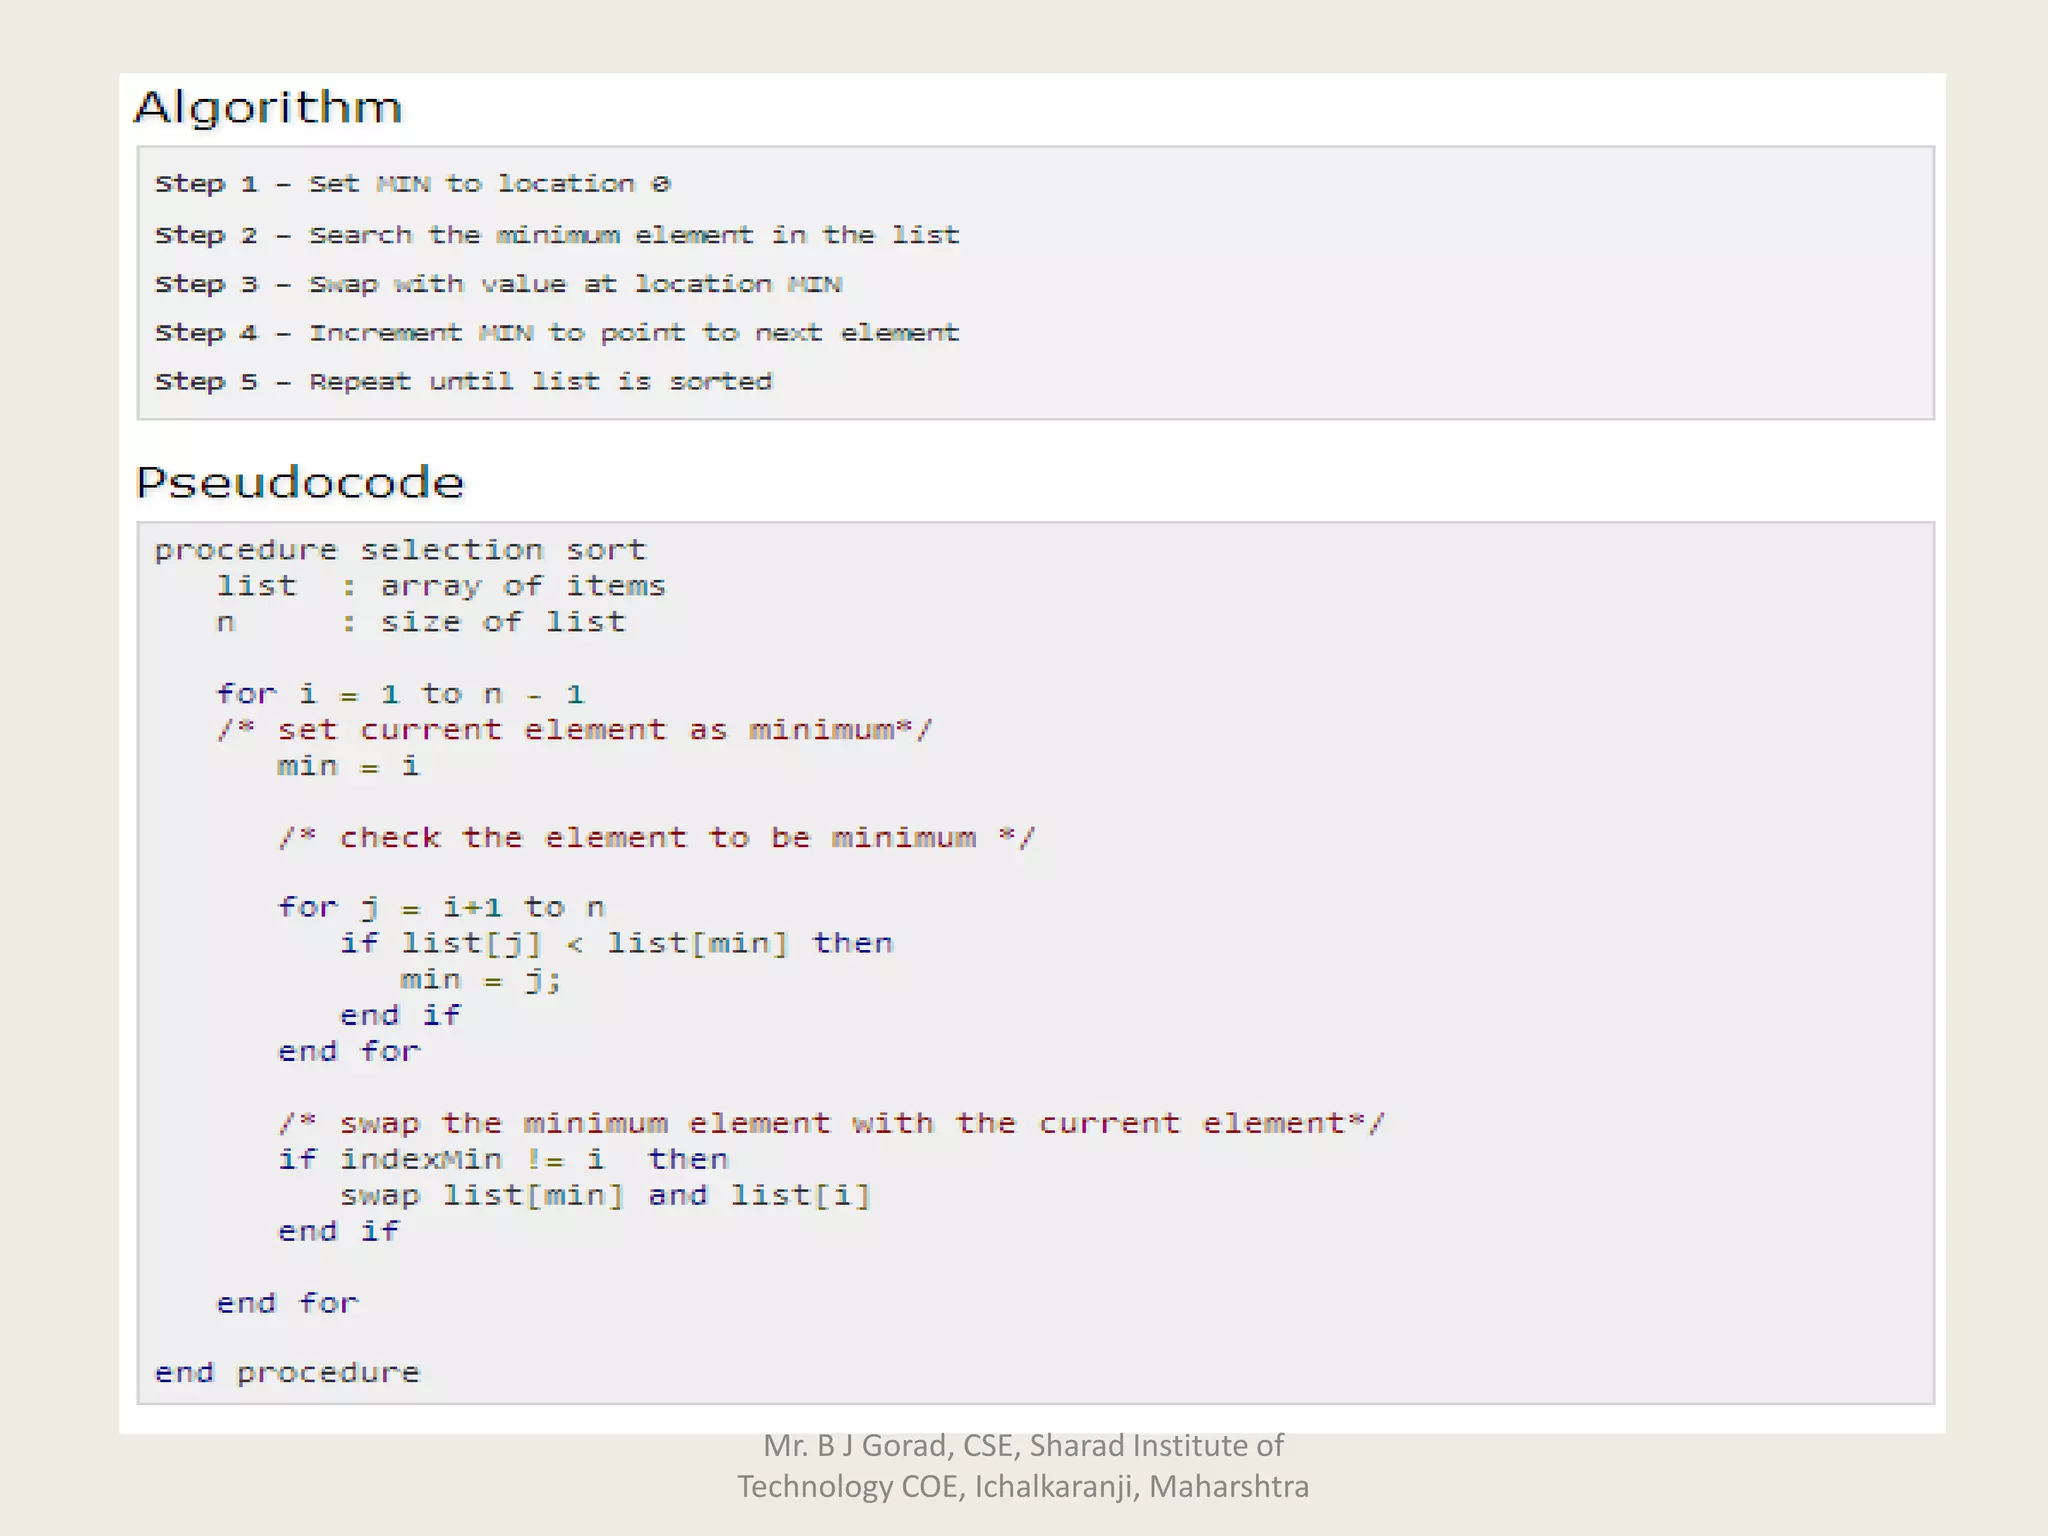The width and height of the screenshot is (2048, 1536).
Task: Click the Algorithm heading
Action: (268, 107)
